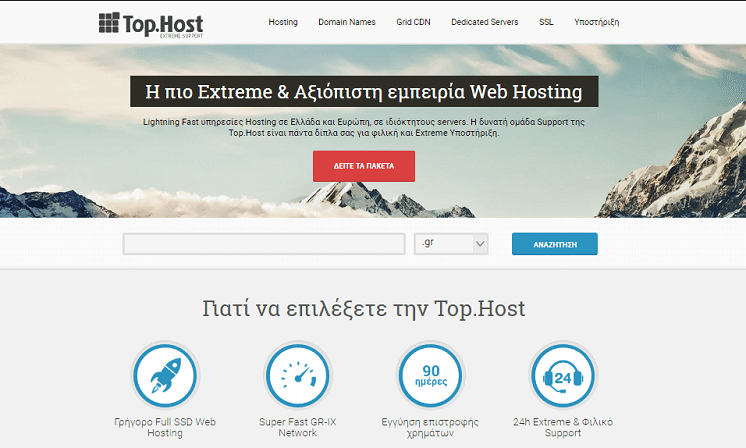Click 'Εγγύηση επιστροφής χρημάτων' text
This screenshot has width=746, height=448.
coord(430,427)
